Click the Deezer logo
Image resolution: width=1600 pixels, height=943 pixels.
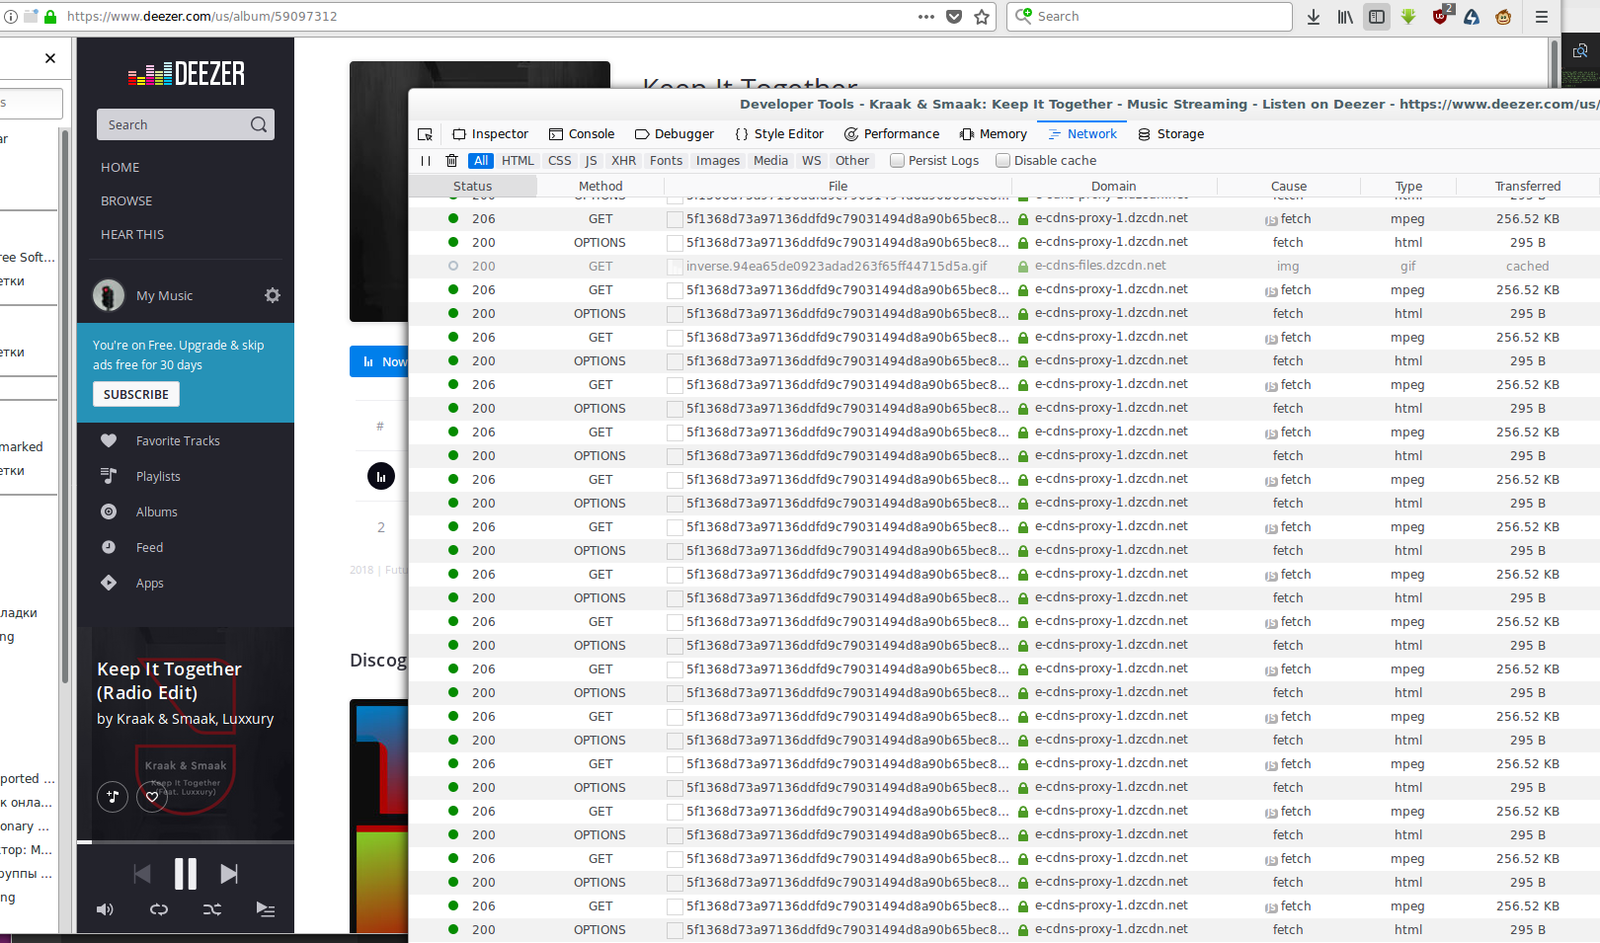pos(186,73)
